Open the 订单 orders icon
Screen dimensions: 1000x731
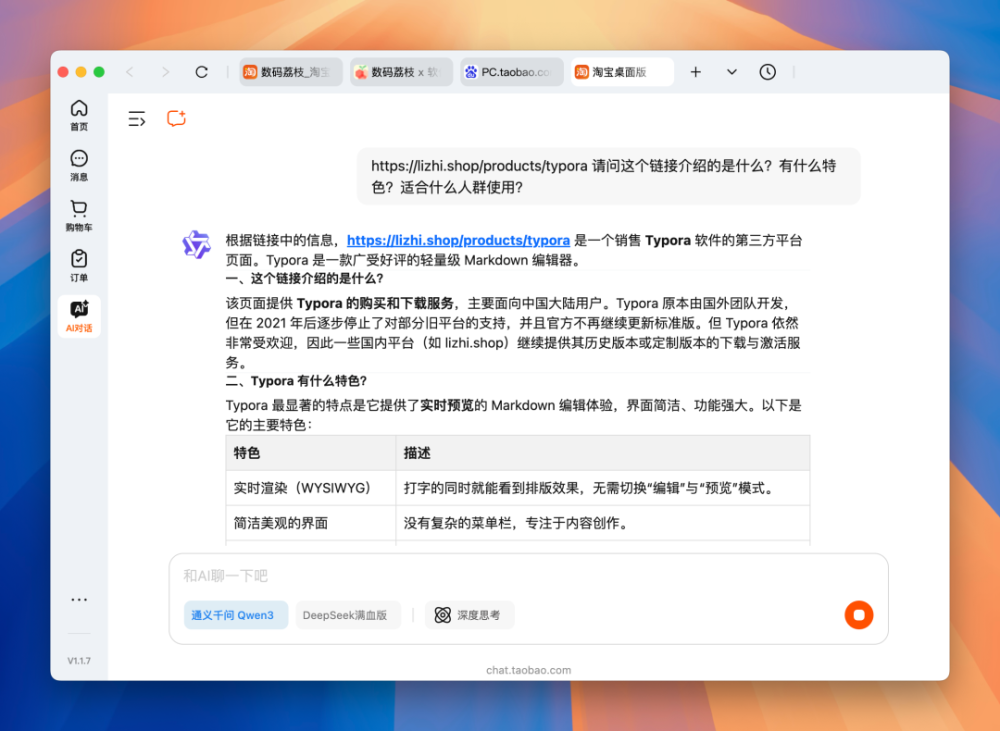click(79, 266)
